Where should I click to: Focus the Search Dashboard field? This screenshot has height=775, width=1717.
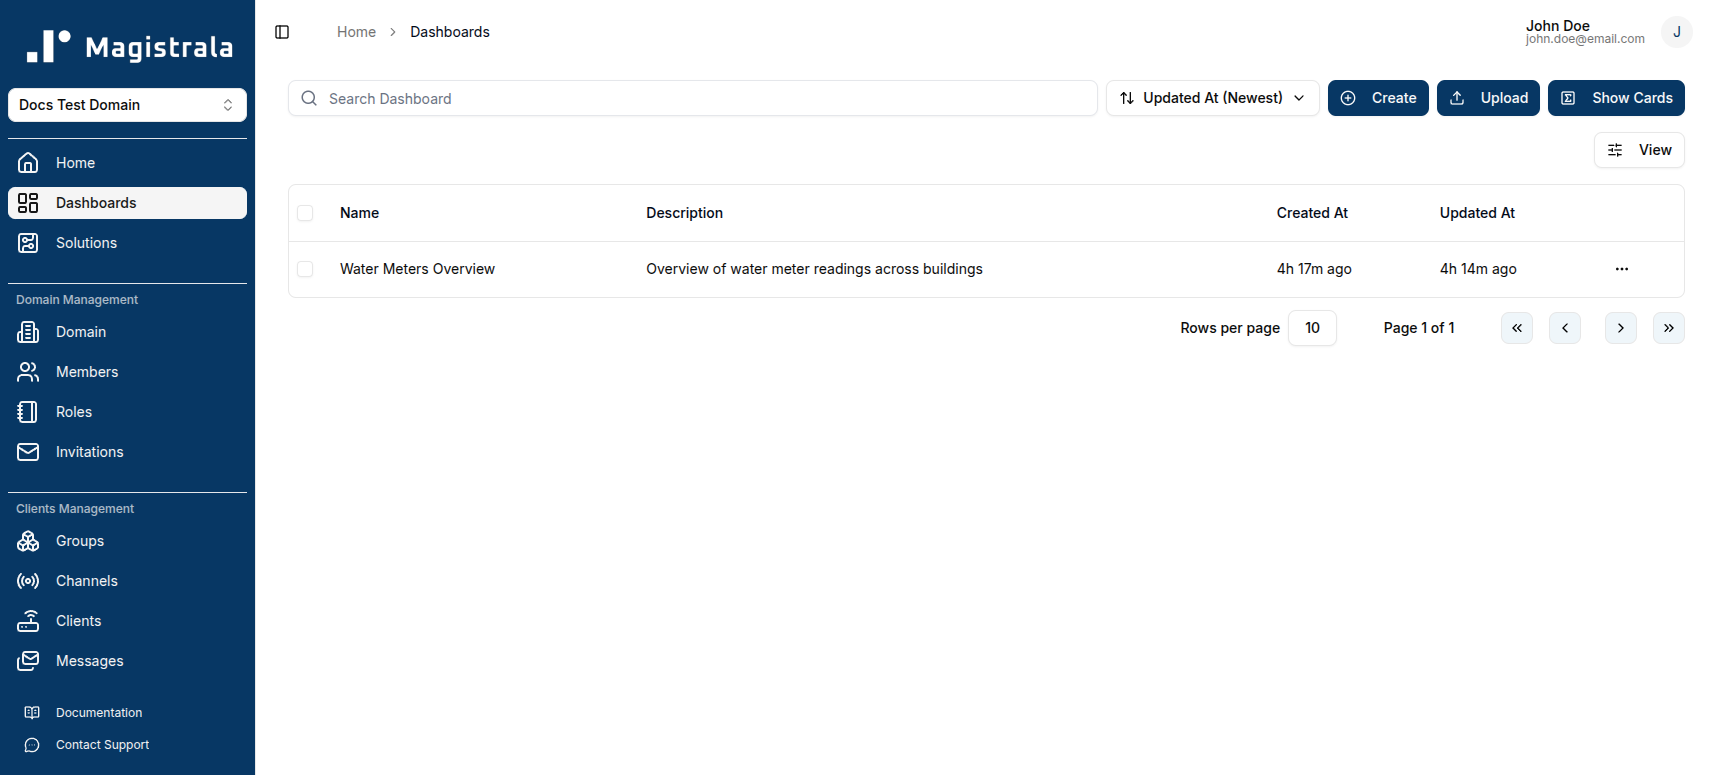[693, 98]
